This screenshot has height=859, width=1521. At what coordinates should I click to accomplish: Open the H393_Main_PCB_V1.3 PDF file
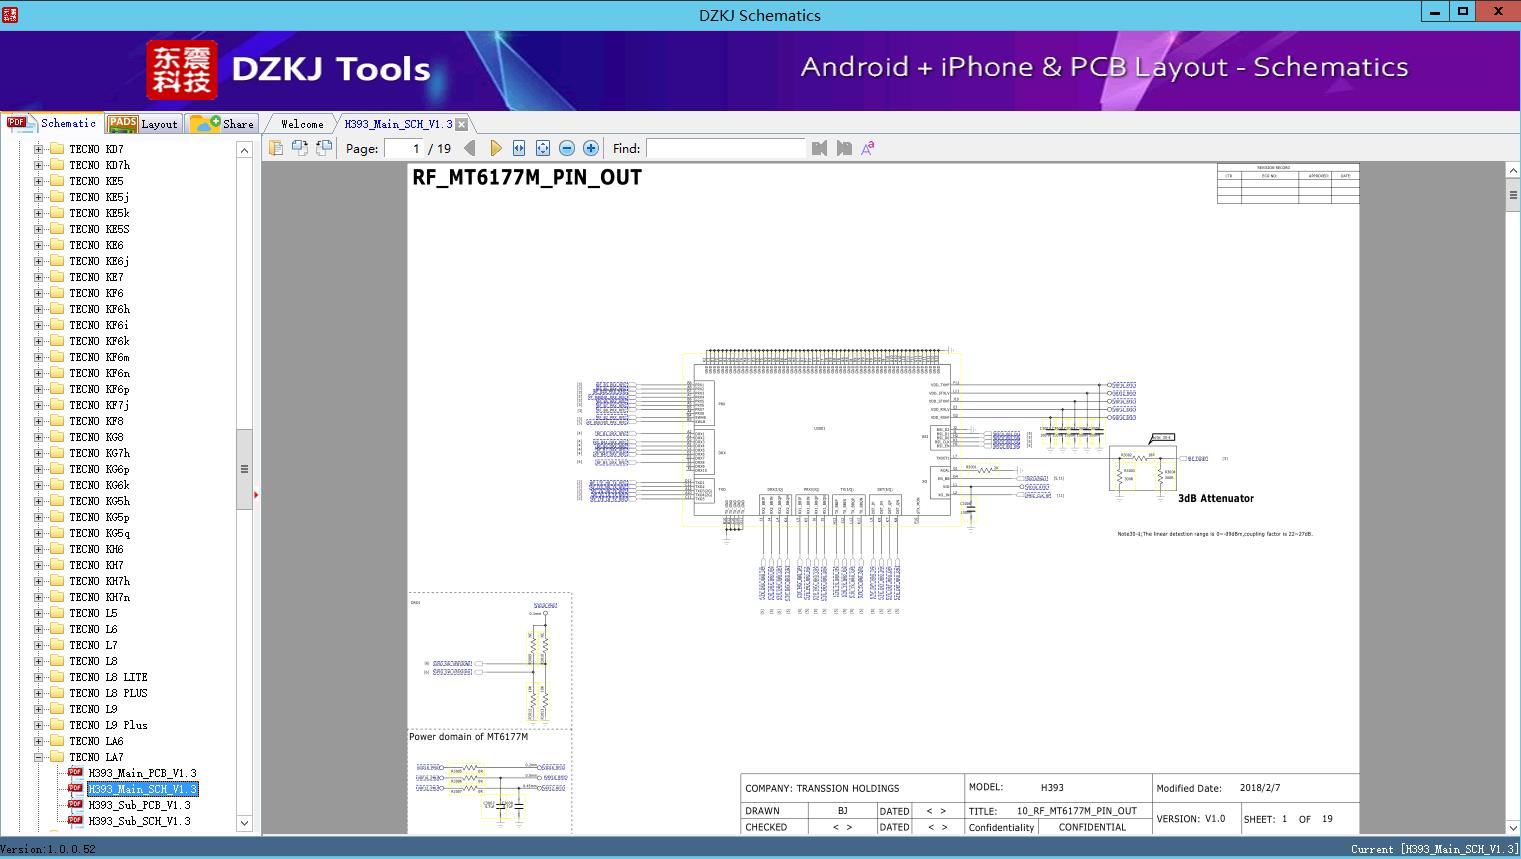pyautogui.click(x=142, y=773)
